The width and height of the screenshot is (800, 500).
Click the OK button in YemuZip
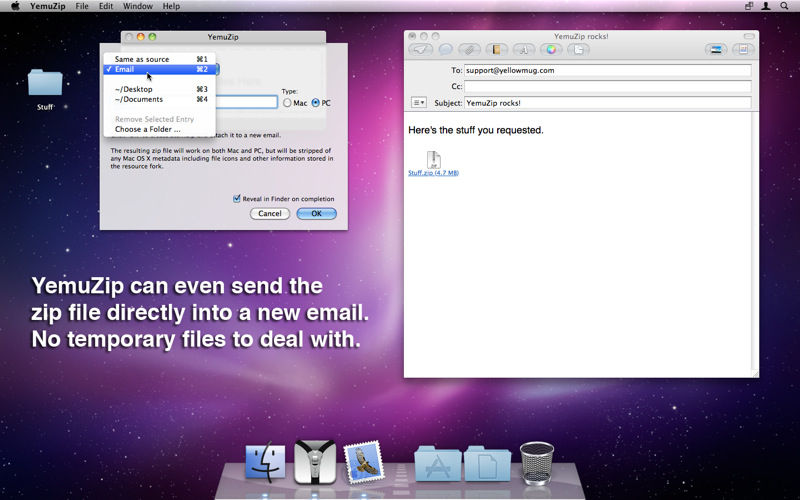click(316, 213)
